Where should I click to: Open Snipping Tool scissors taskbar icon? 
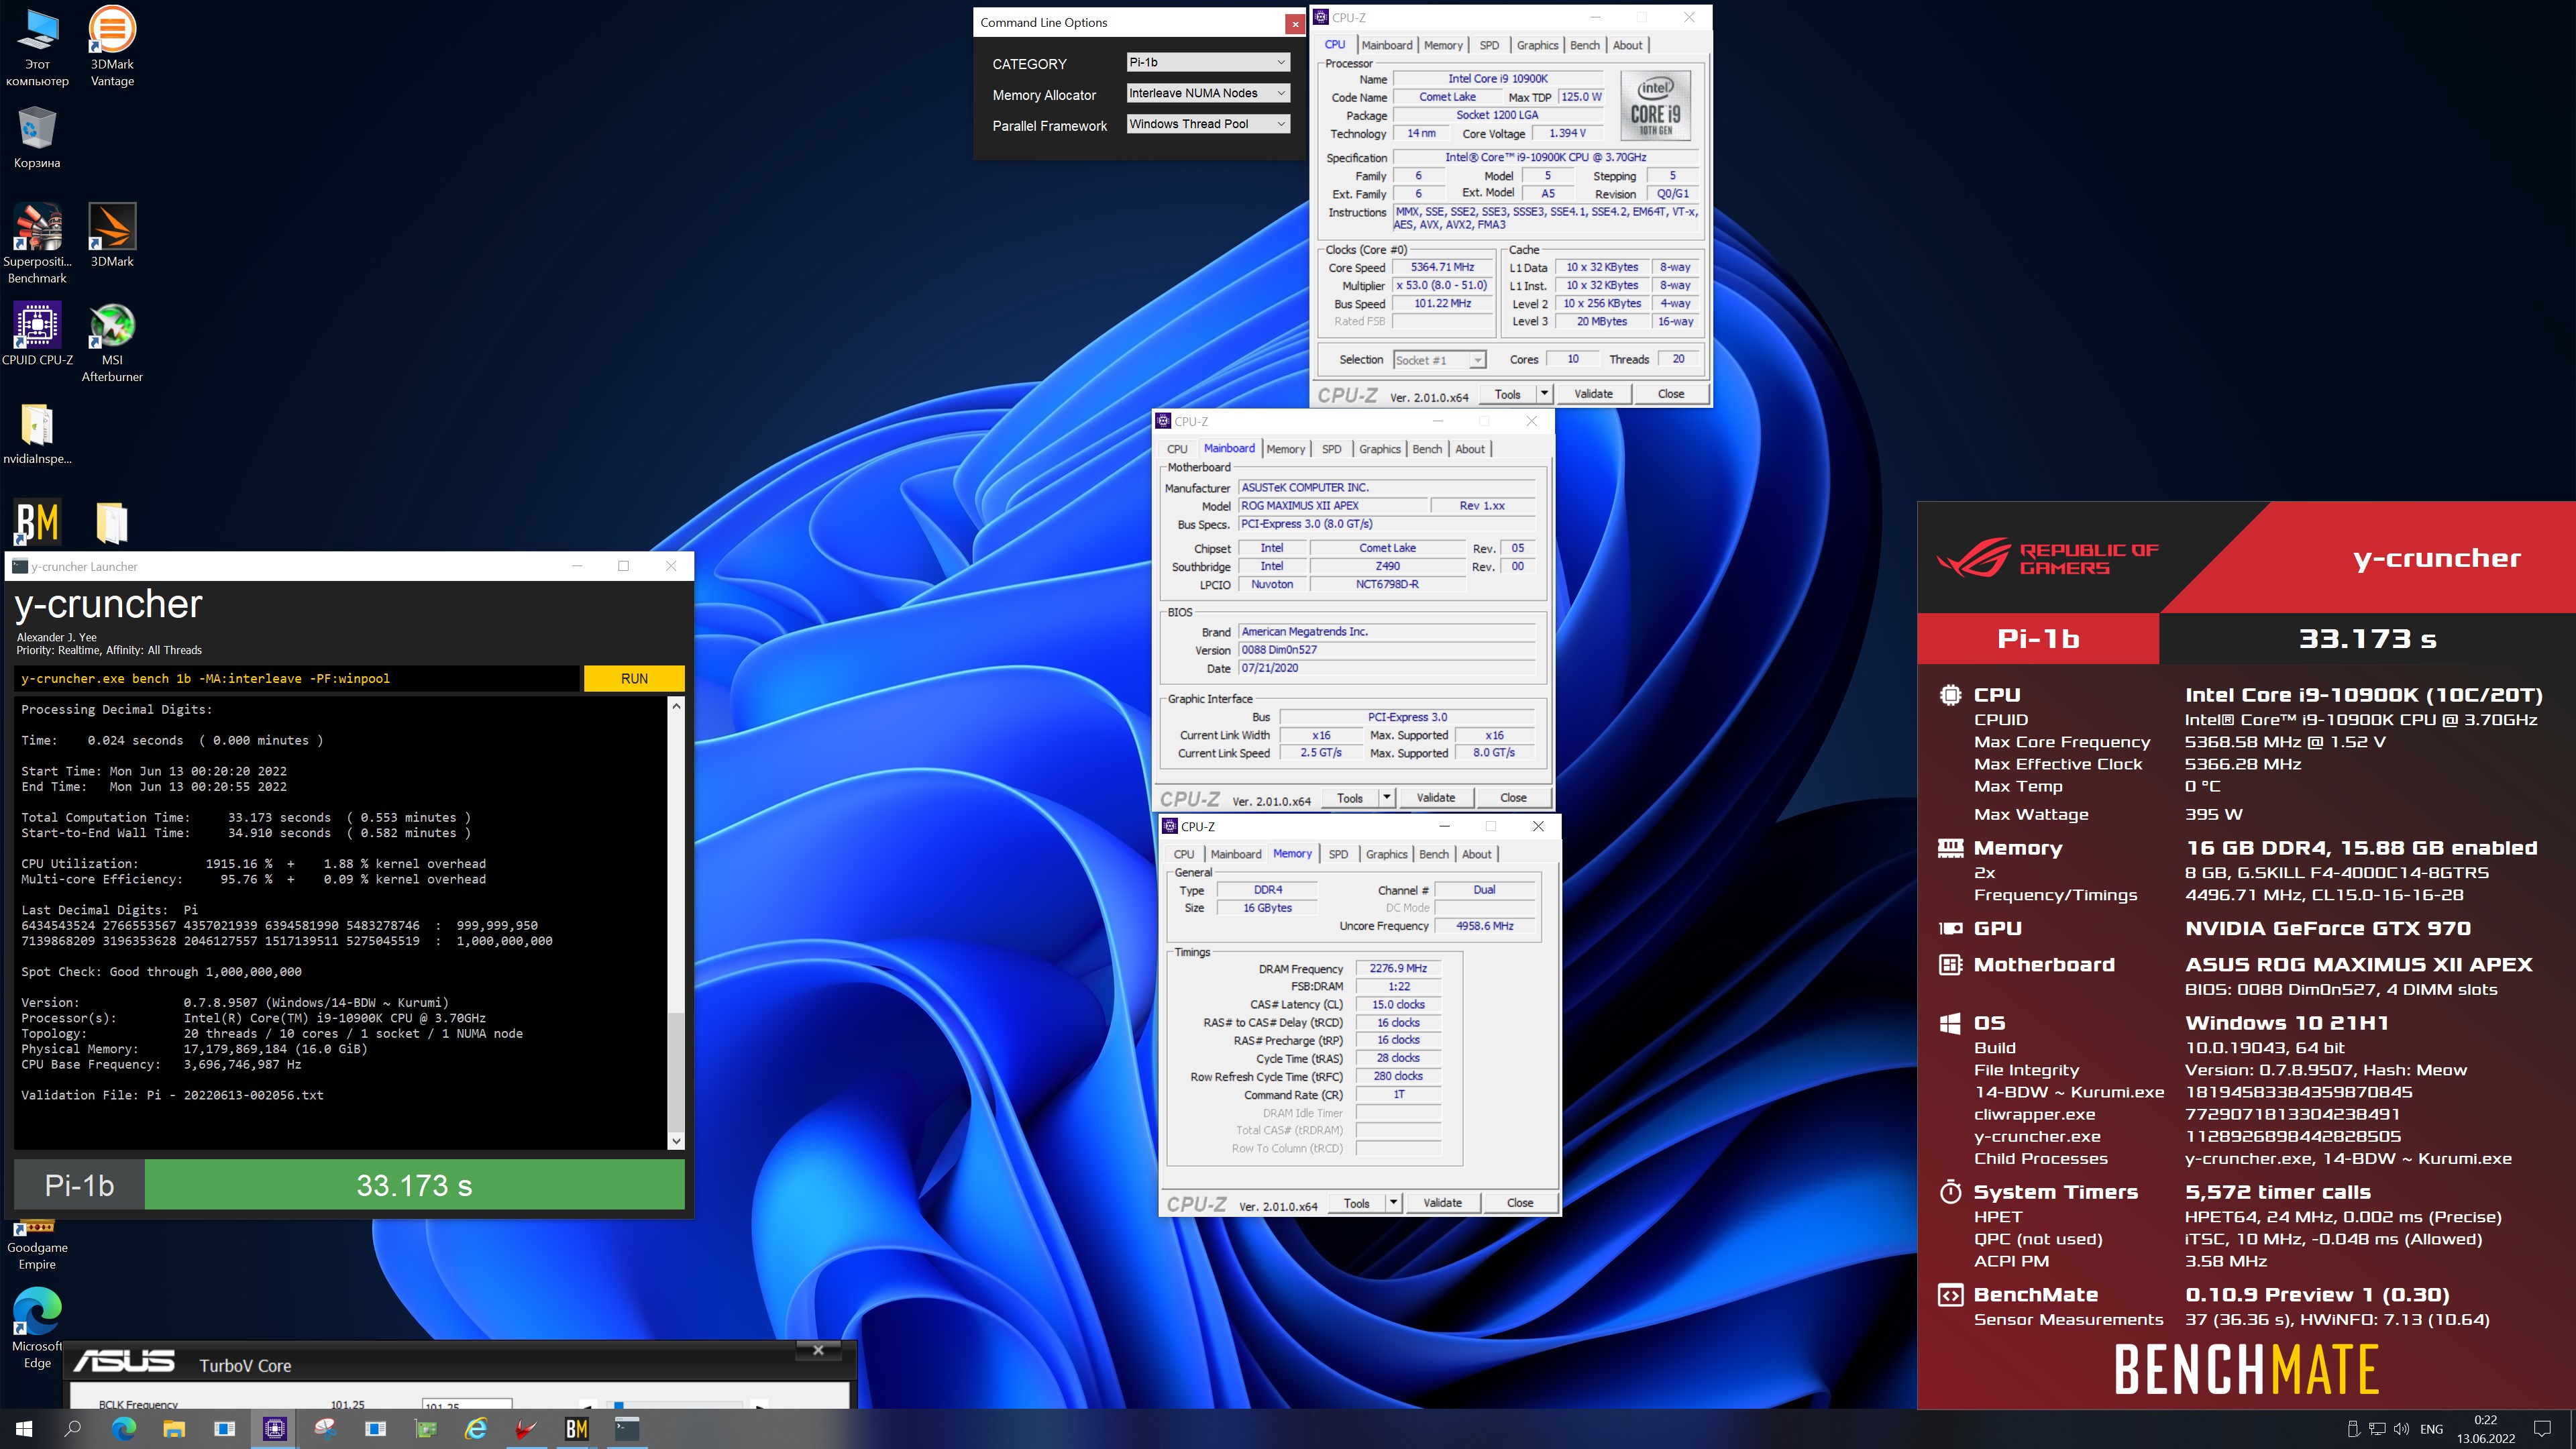(326, 1429)
